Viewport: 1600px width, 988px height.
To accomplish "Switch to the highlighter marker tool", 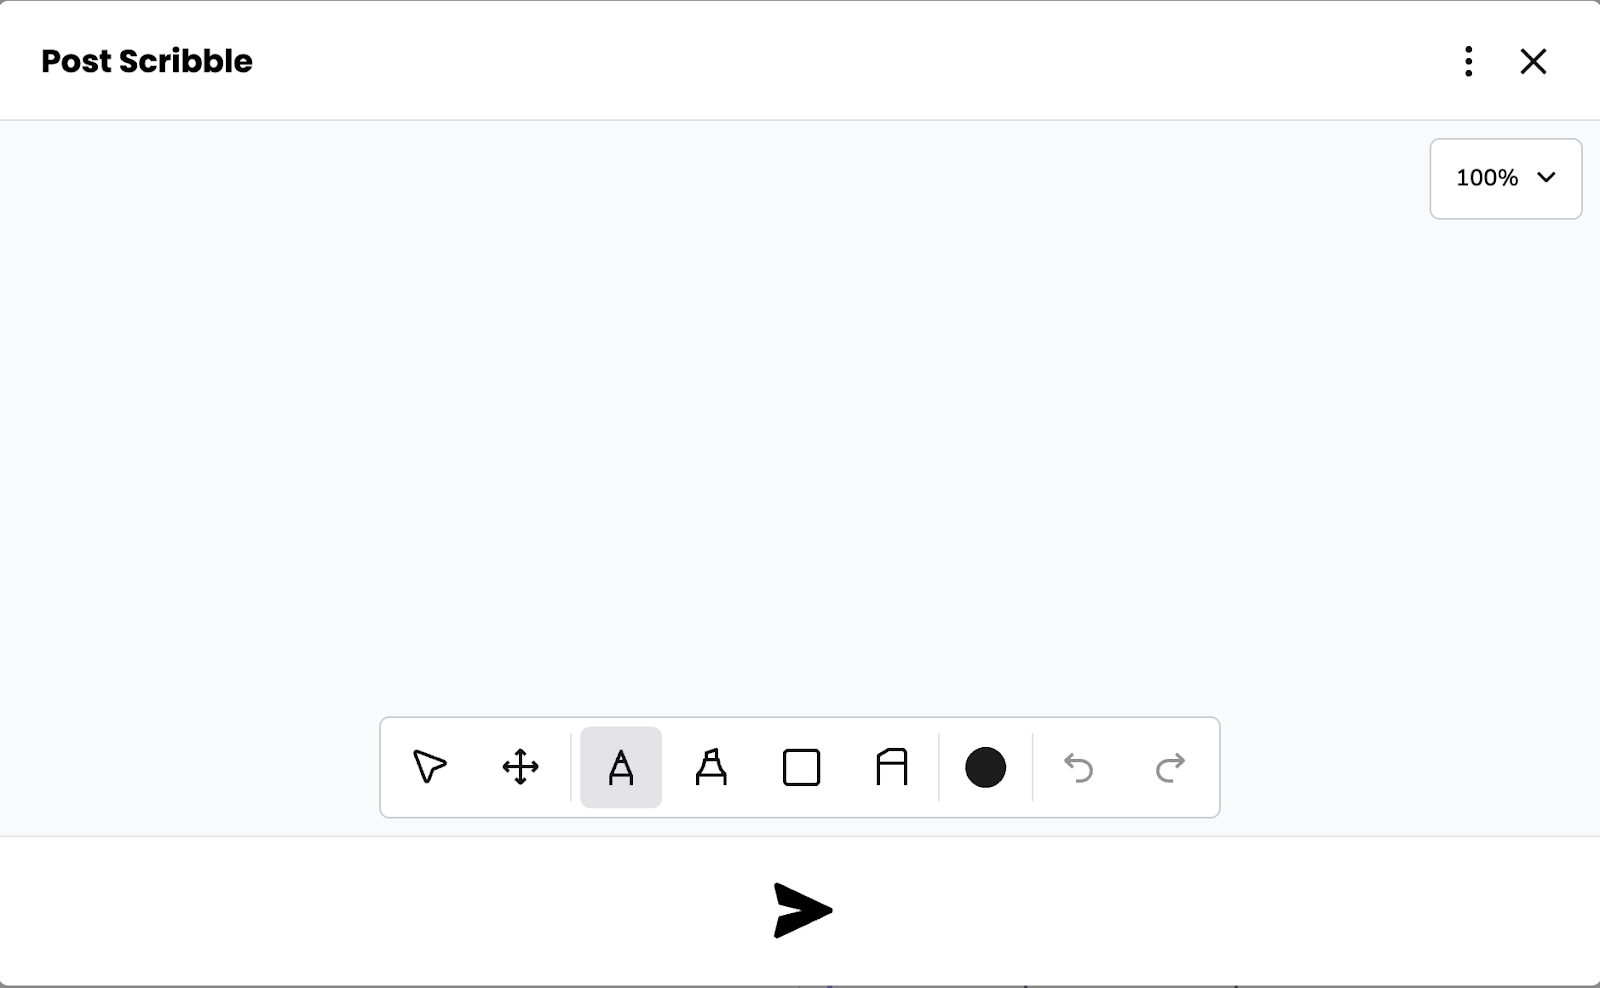I will (711, 767).
